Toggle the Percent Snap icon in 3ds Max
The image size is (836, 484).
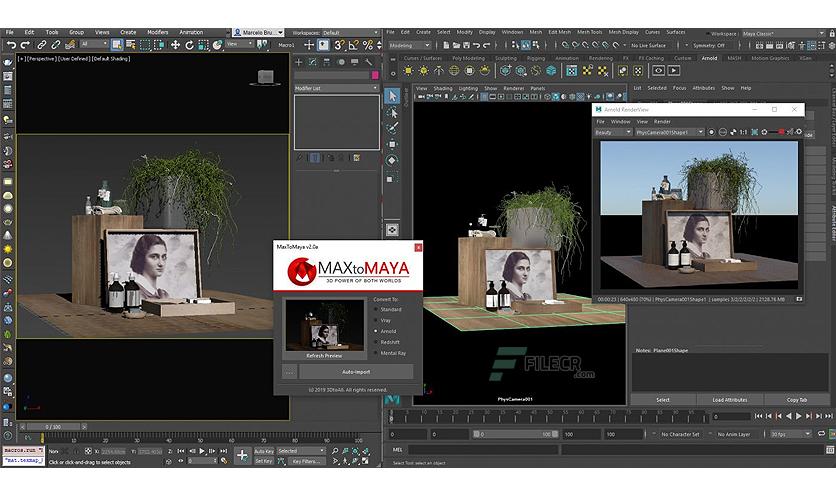point(367,45)
